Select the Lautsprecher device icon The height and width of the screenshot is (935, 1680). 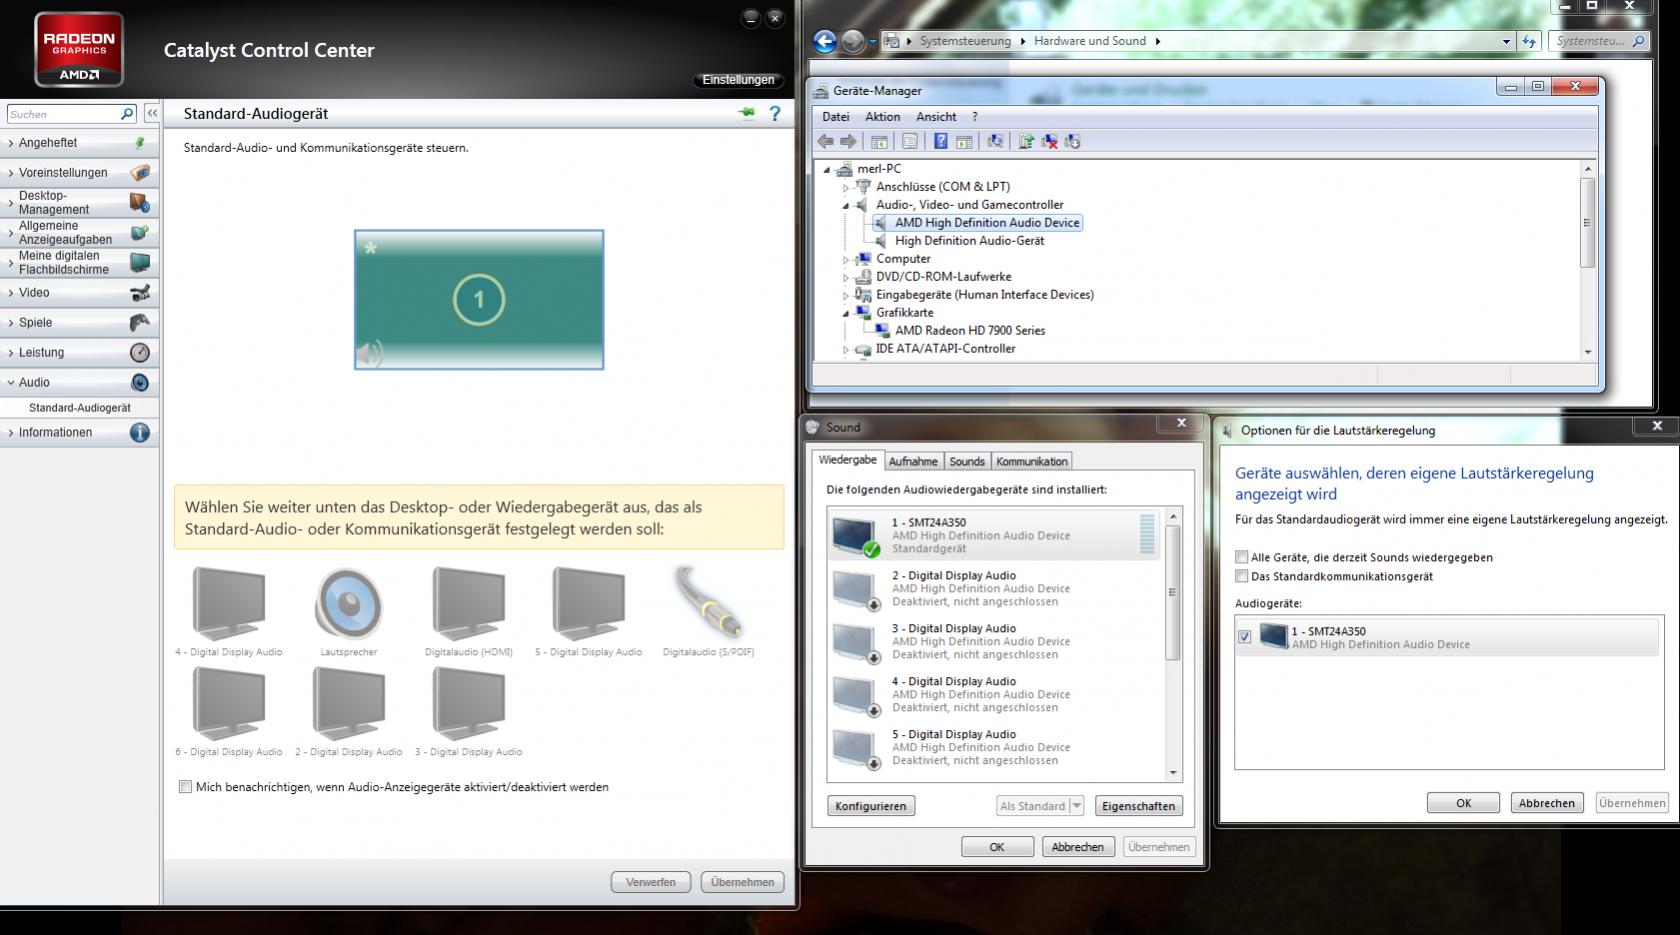pyautogui.click(x=349, y=604)
